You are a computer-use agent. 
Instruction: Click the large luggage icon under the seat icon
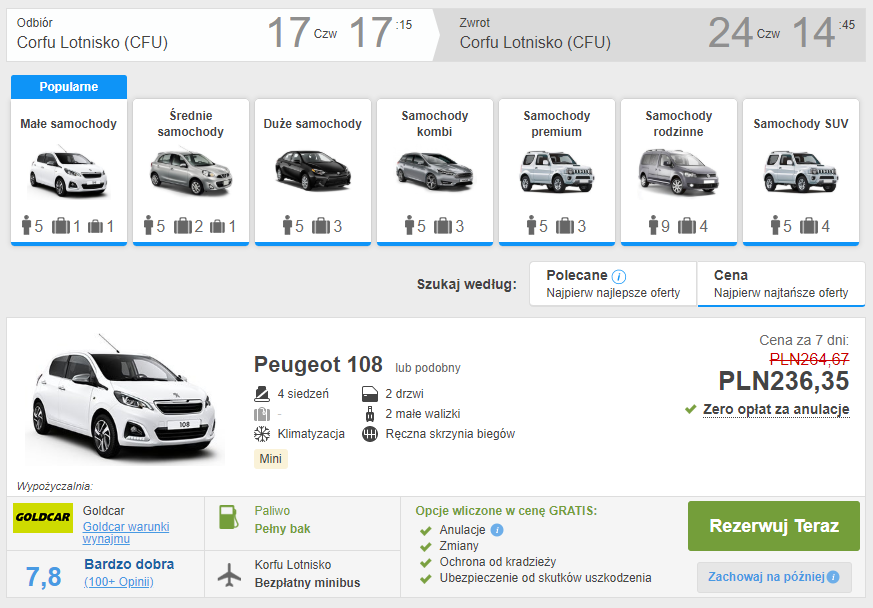pyautogui.click(x=262, y=414)
